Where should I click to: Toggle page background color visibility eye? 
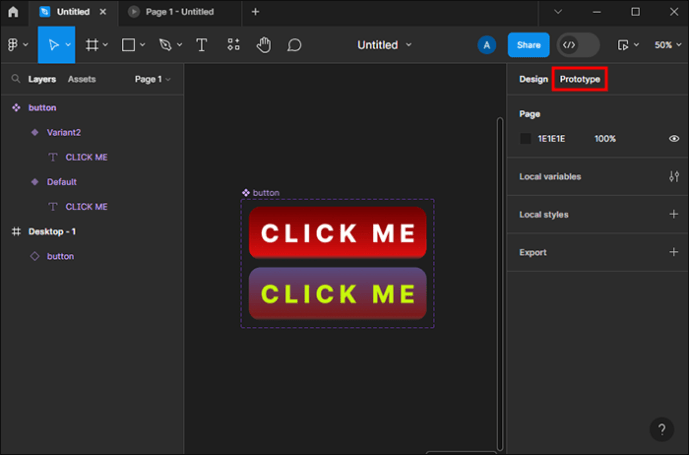tap(674, 138)
